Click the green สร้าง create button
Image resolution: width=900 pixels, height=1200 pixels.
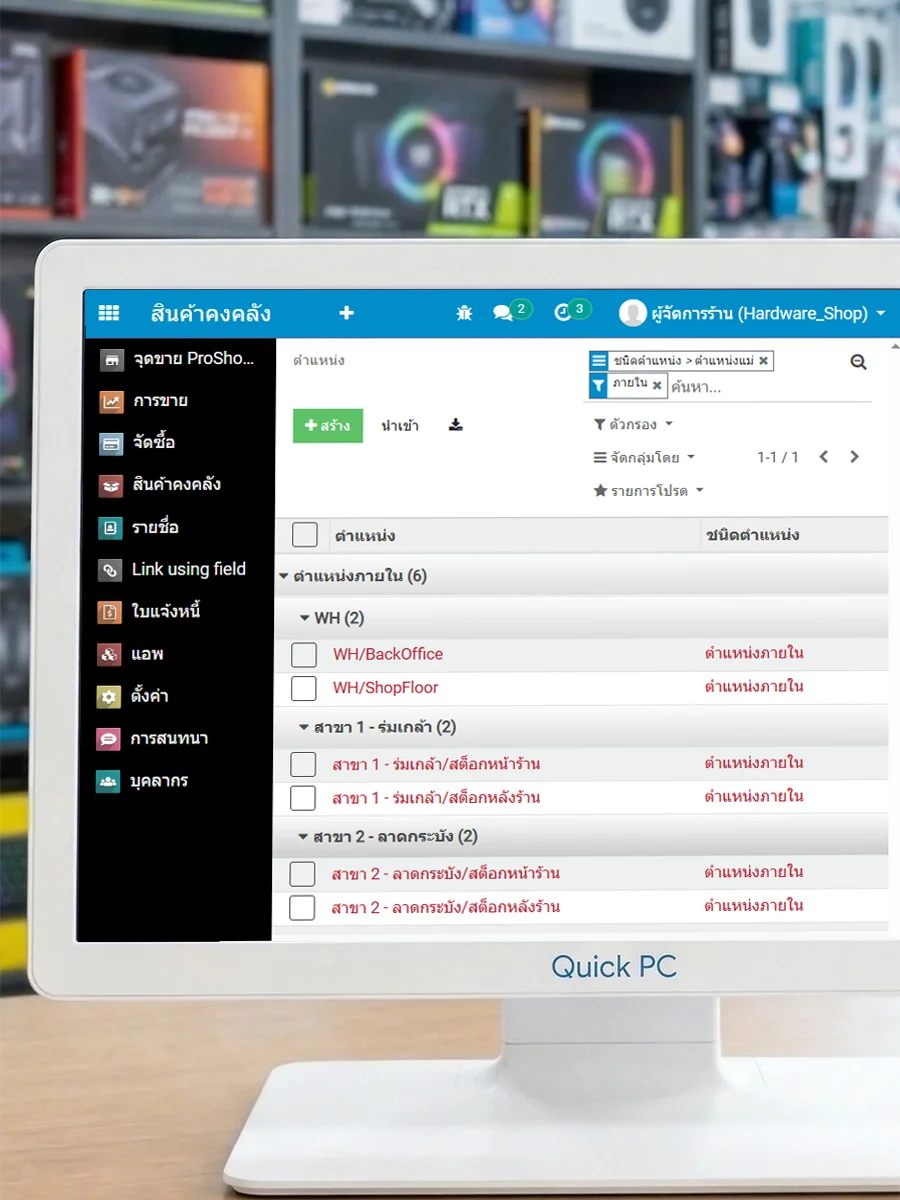327,426
